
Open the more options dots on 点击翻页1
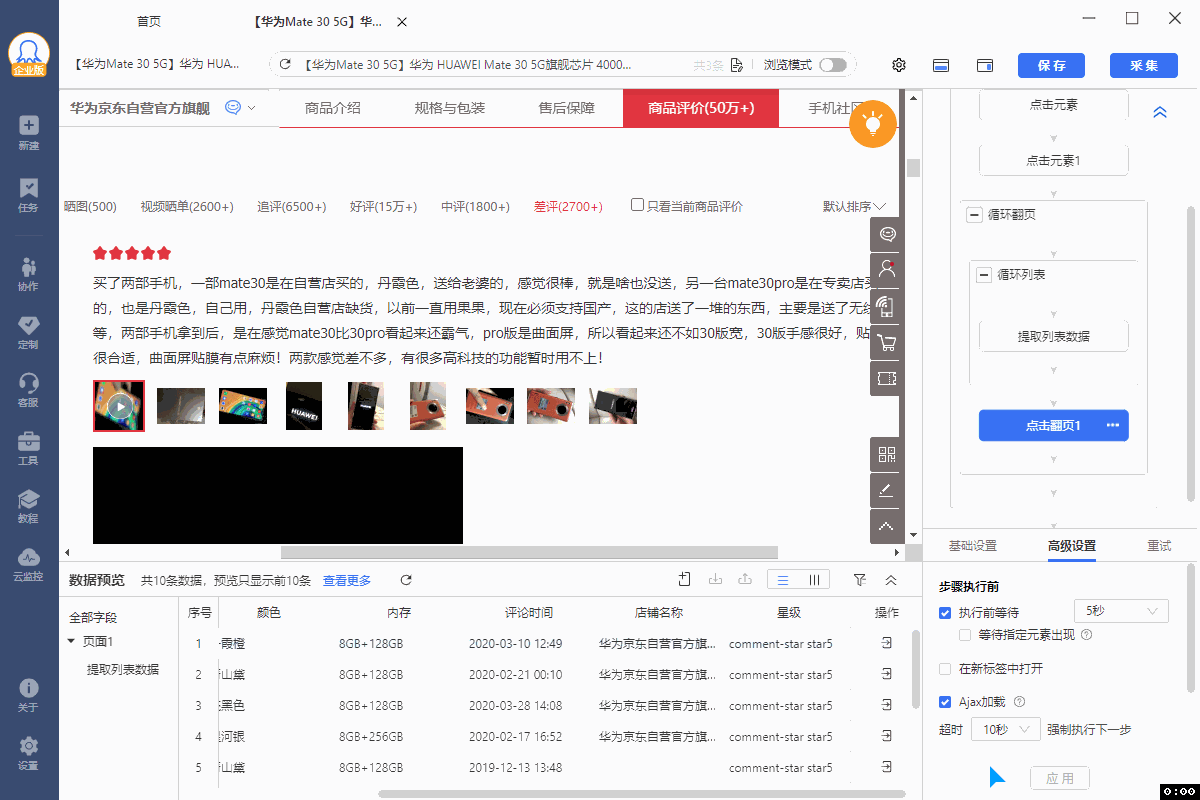1113,425
